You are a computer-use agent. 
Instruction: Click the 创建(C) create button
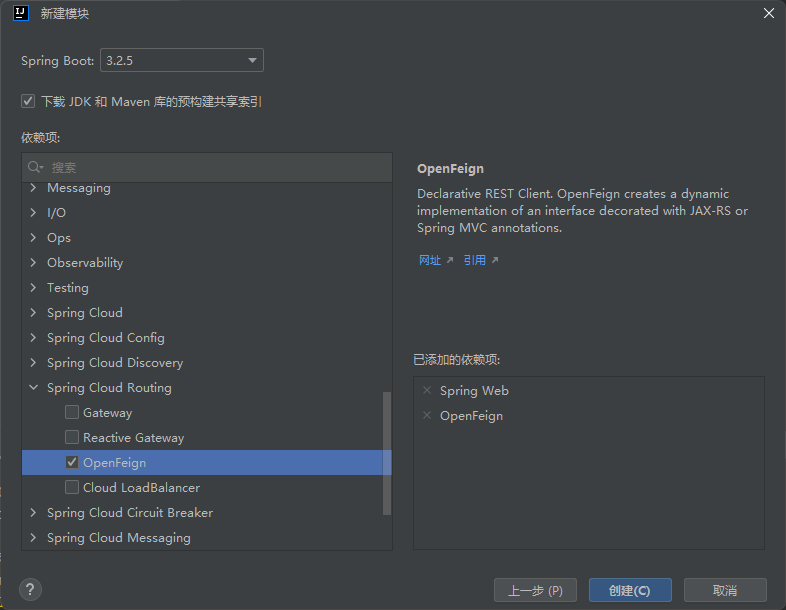pyautogui.click(x=630, y=590)
